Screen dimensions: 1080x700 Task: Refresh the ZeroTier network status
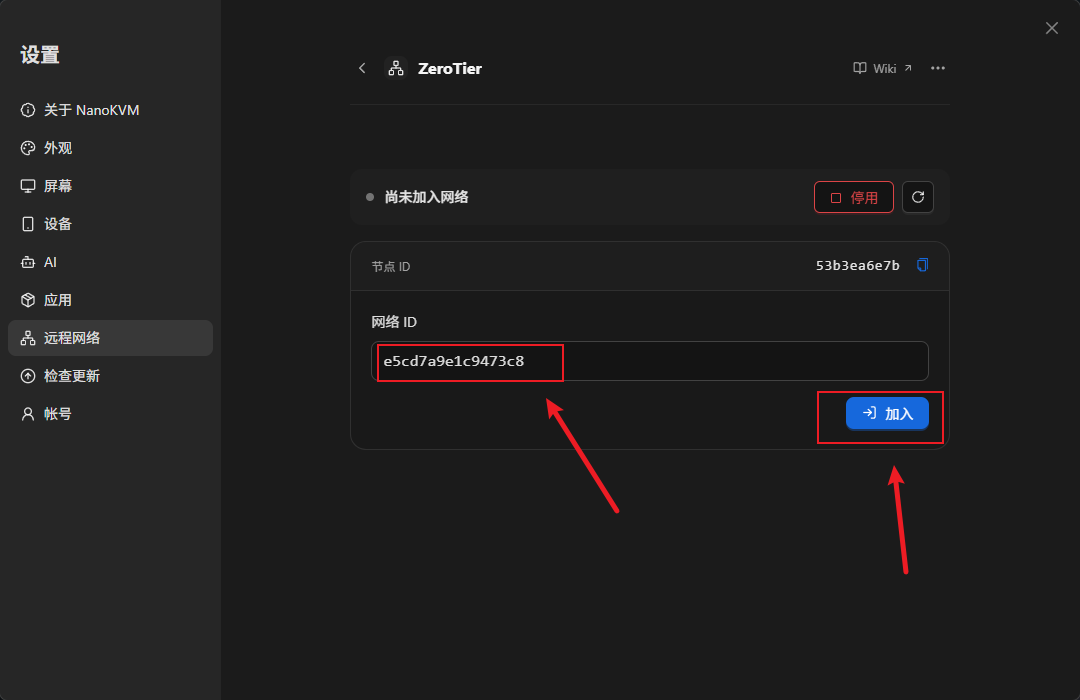pos(917,197)
